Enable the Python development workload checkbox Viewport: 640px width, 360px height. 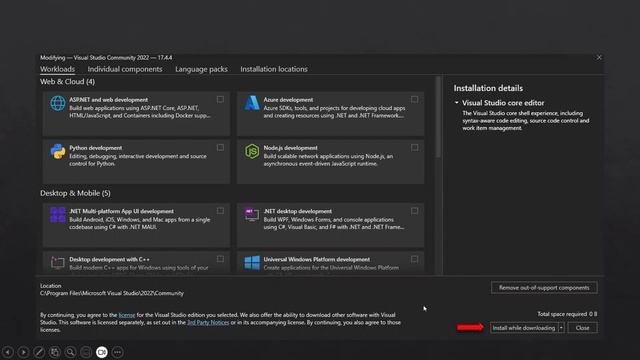220,147
